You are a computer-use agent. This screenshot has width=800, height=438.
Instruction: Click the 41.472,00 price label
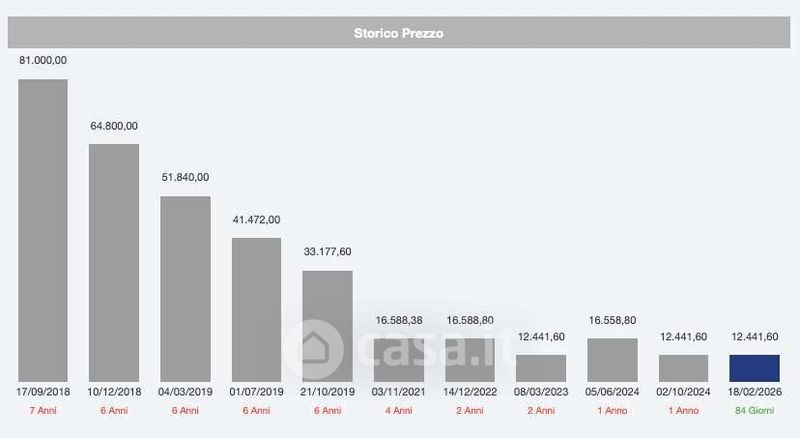pyautogui.click(x=256, y=219)
